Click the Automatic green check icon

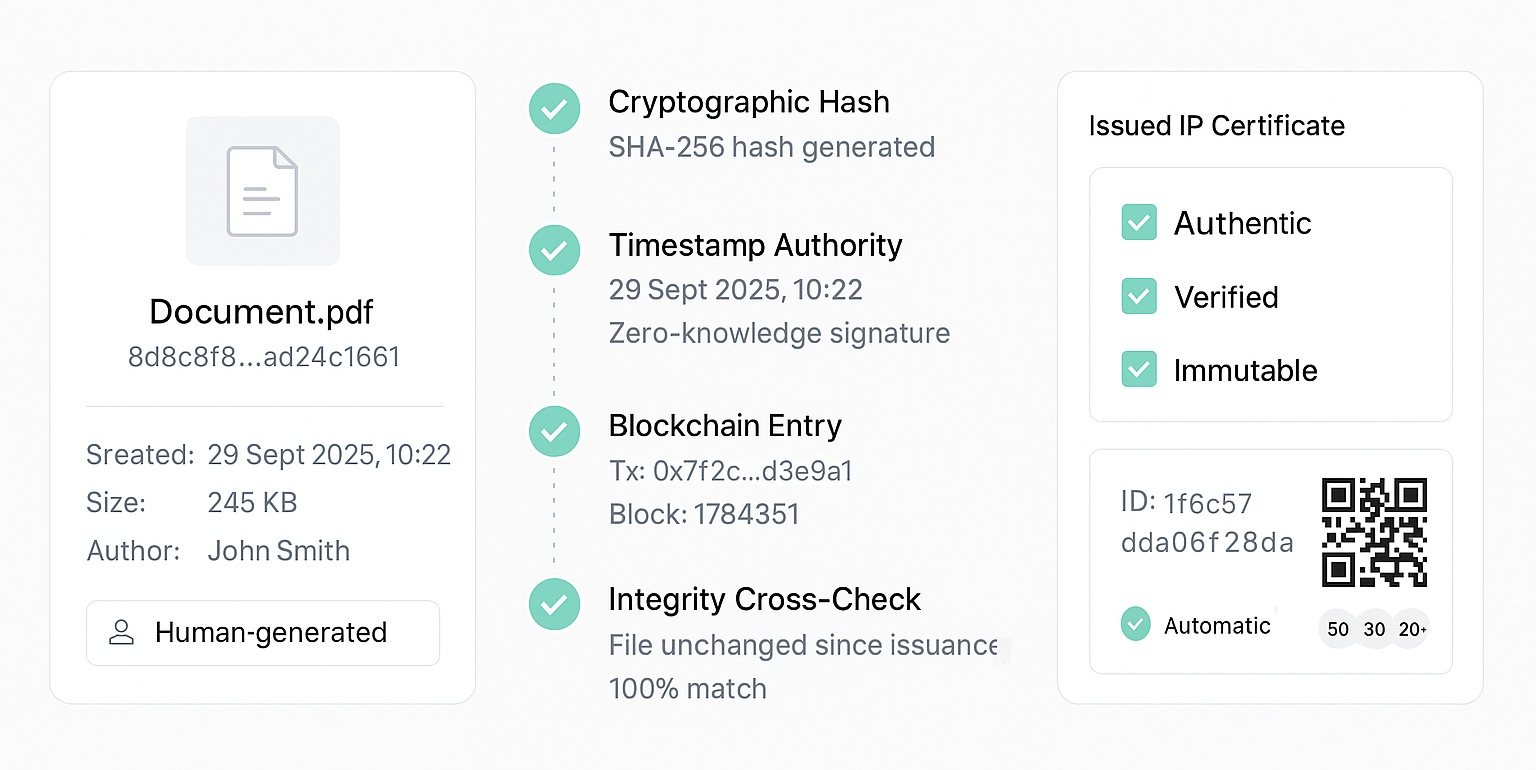[x=1135, y=625]
